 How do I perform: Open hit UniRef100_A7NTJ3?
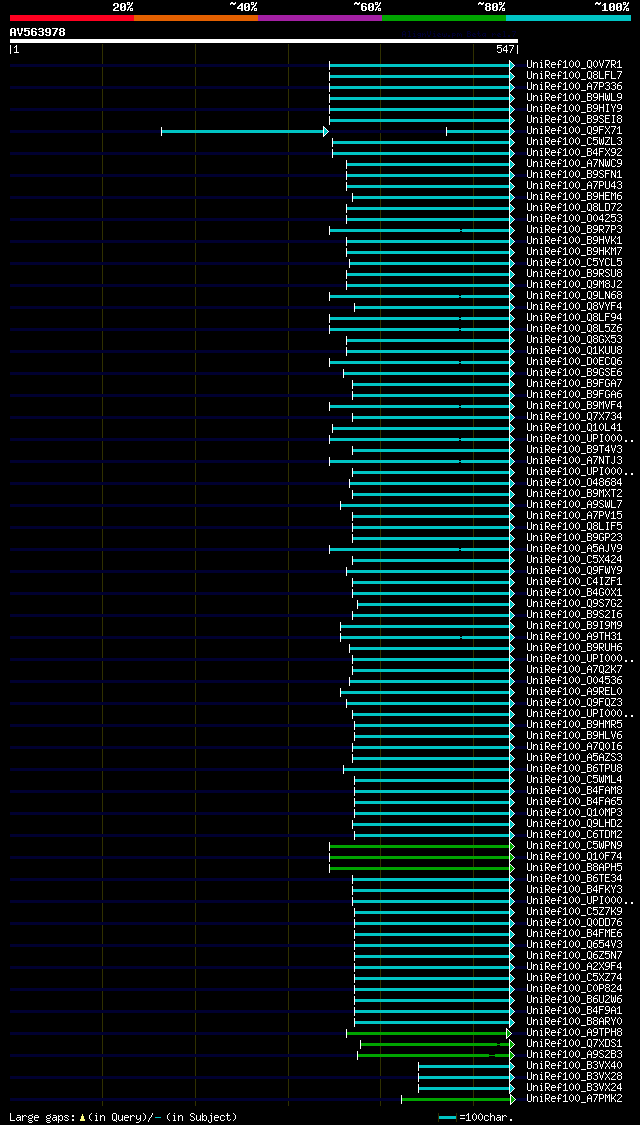(574, 461)
